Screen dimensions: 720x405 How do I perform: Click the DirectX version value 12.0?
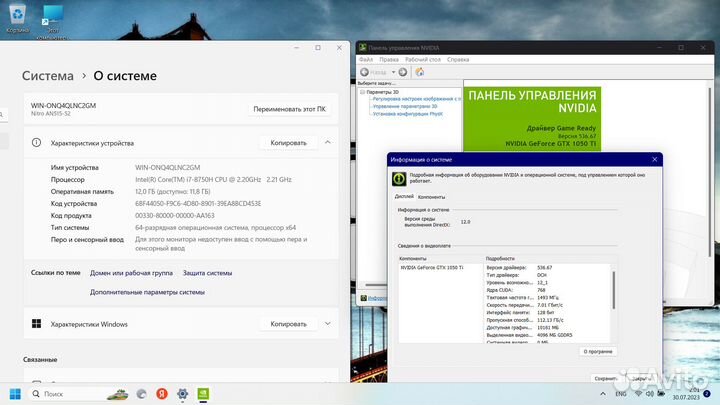point(465,222)
